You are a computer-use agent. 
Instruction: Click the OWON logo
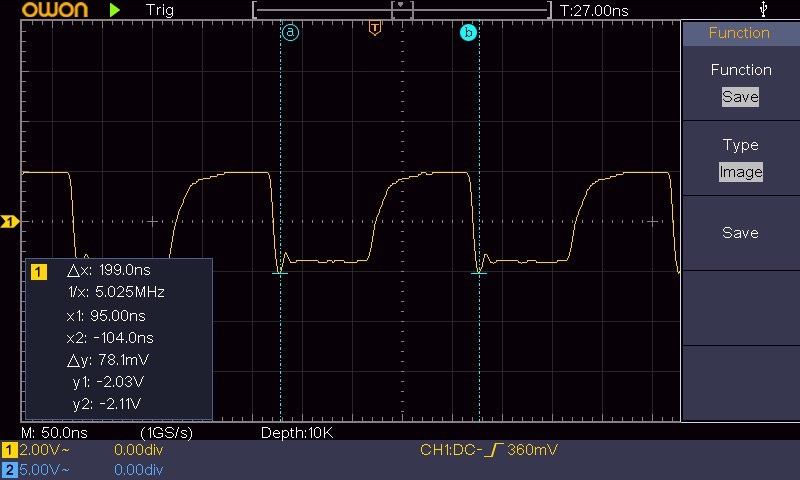[x=55, y=10]
